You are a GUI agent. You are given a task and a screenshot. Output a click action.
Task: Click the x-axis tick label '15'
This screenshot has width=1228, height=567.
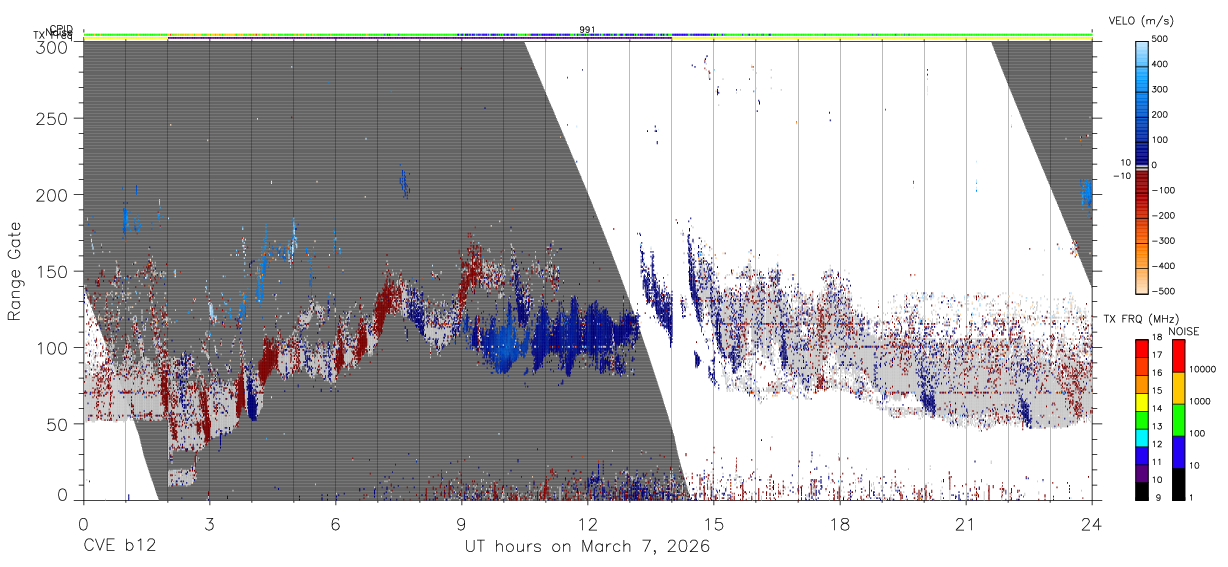click(x=714, y=525)
